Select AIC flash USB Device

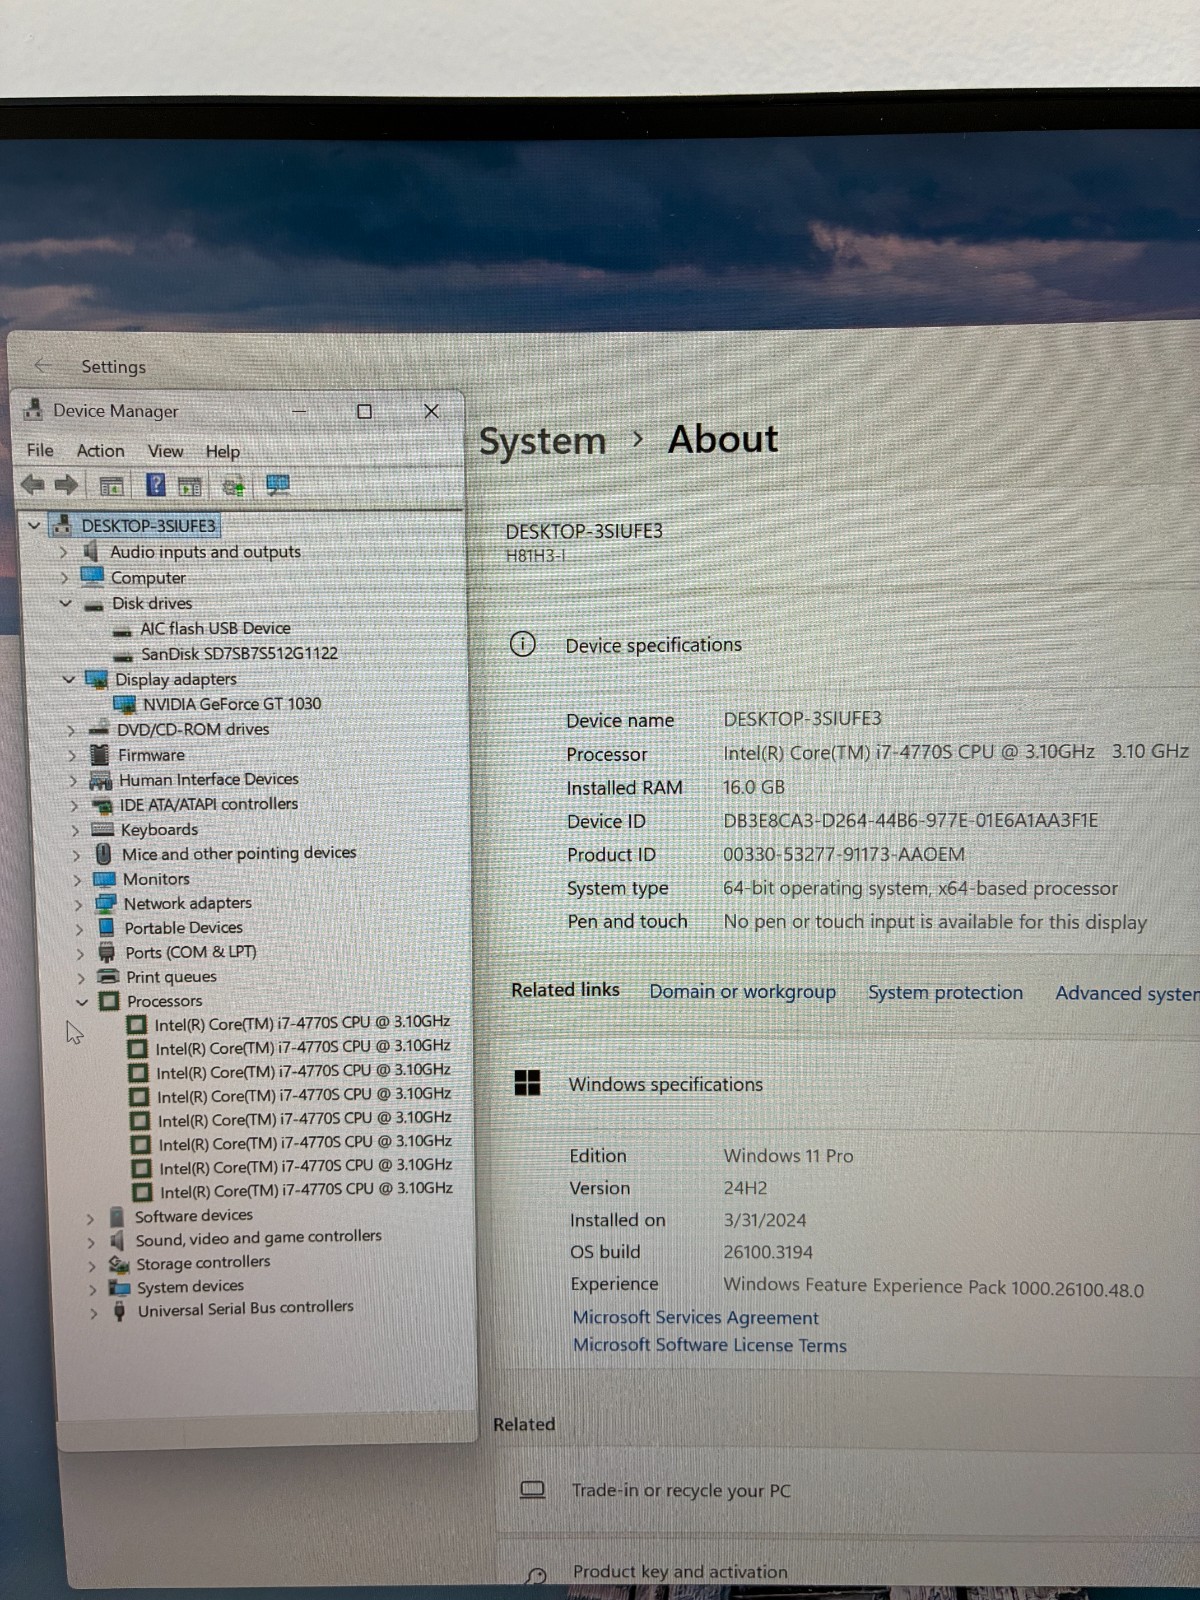tap(215, 628)
